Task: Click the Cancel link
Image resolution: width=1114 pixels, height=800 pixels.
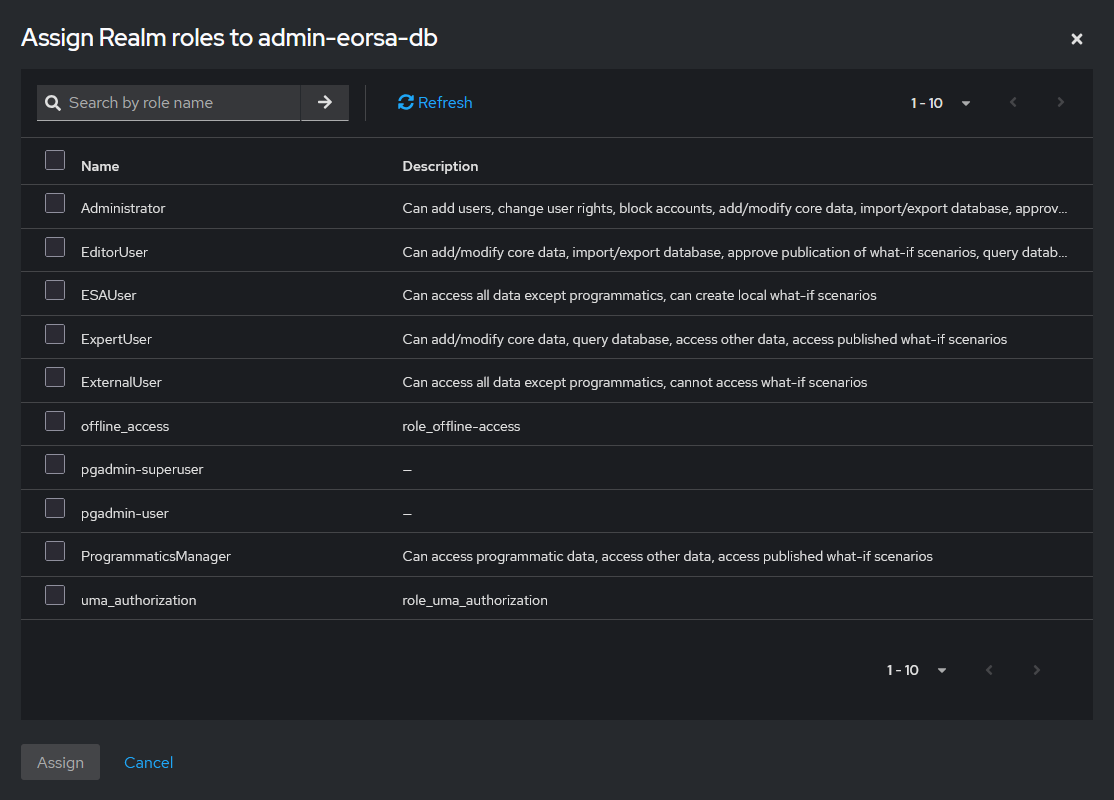Action: point(148,762)
